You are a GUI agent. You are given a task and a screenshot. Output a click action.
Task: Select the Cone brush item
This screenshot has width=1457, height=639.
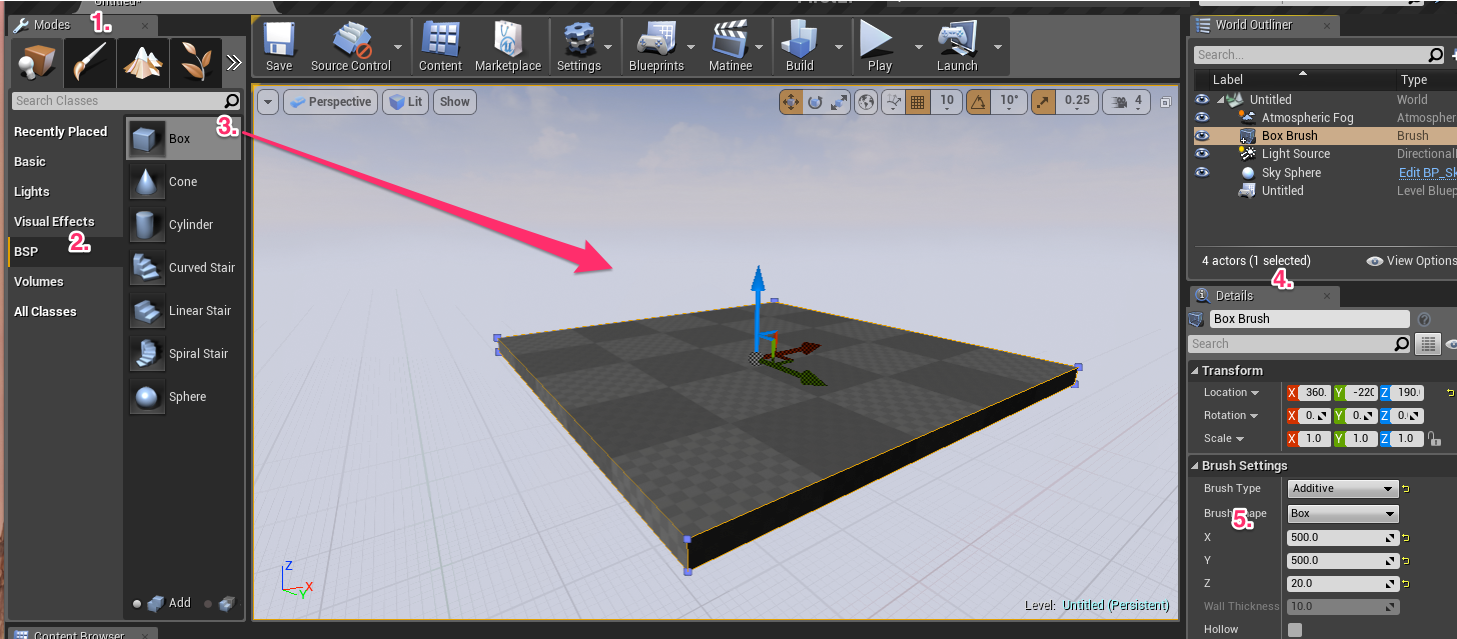point(183,182)
